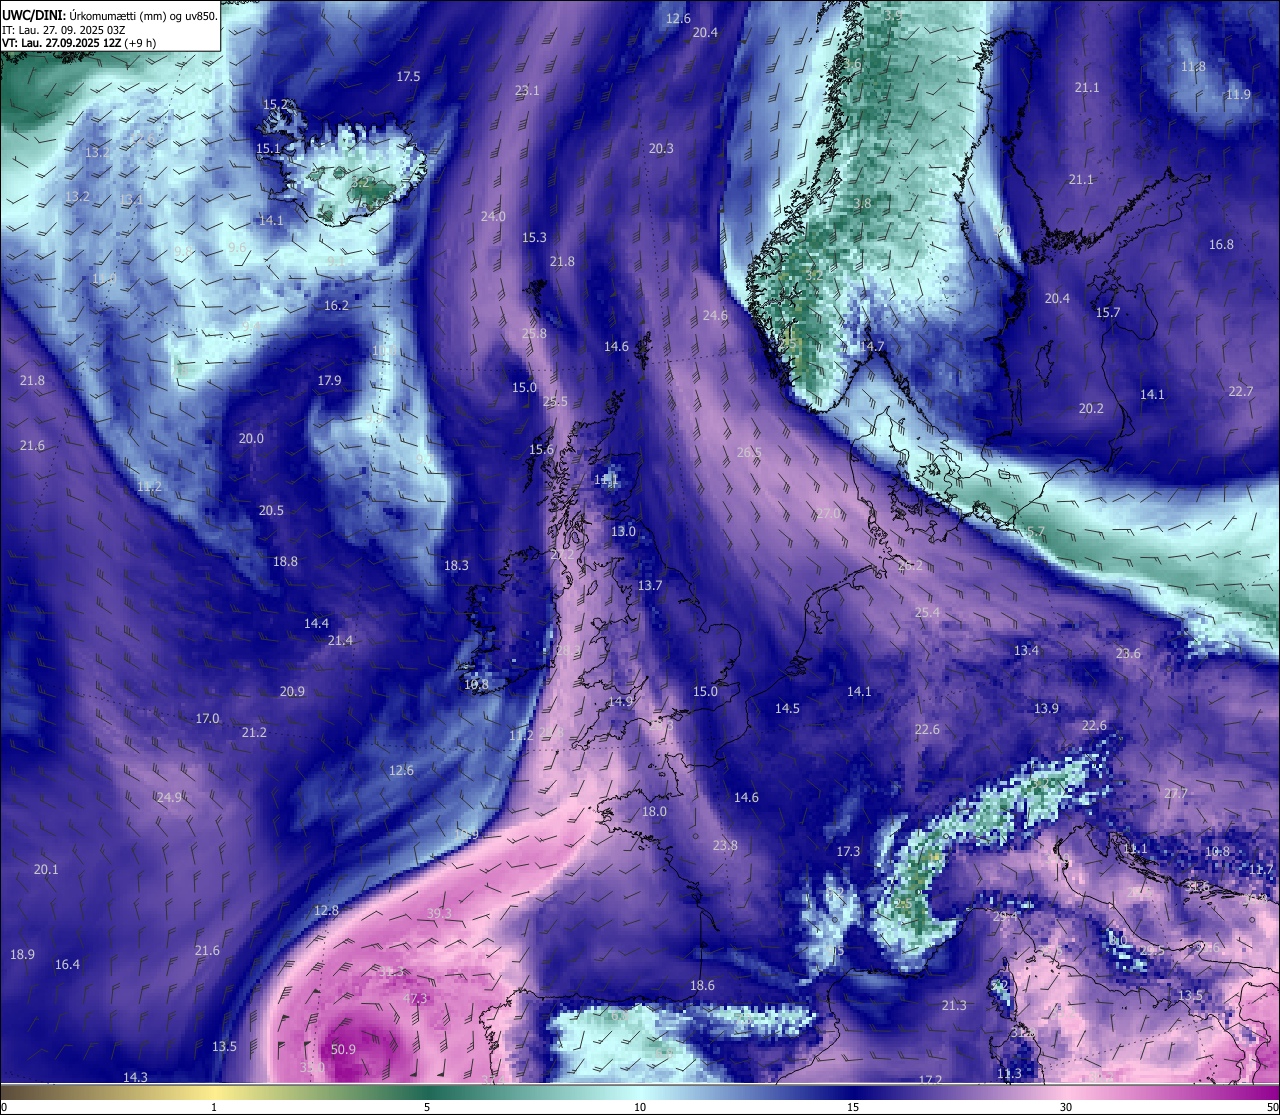The width and height of the screenshot is (1280, 1115).
Task: Click the VT valid time line 12Z (+9 h)
Action: [x=79, y=43]
